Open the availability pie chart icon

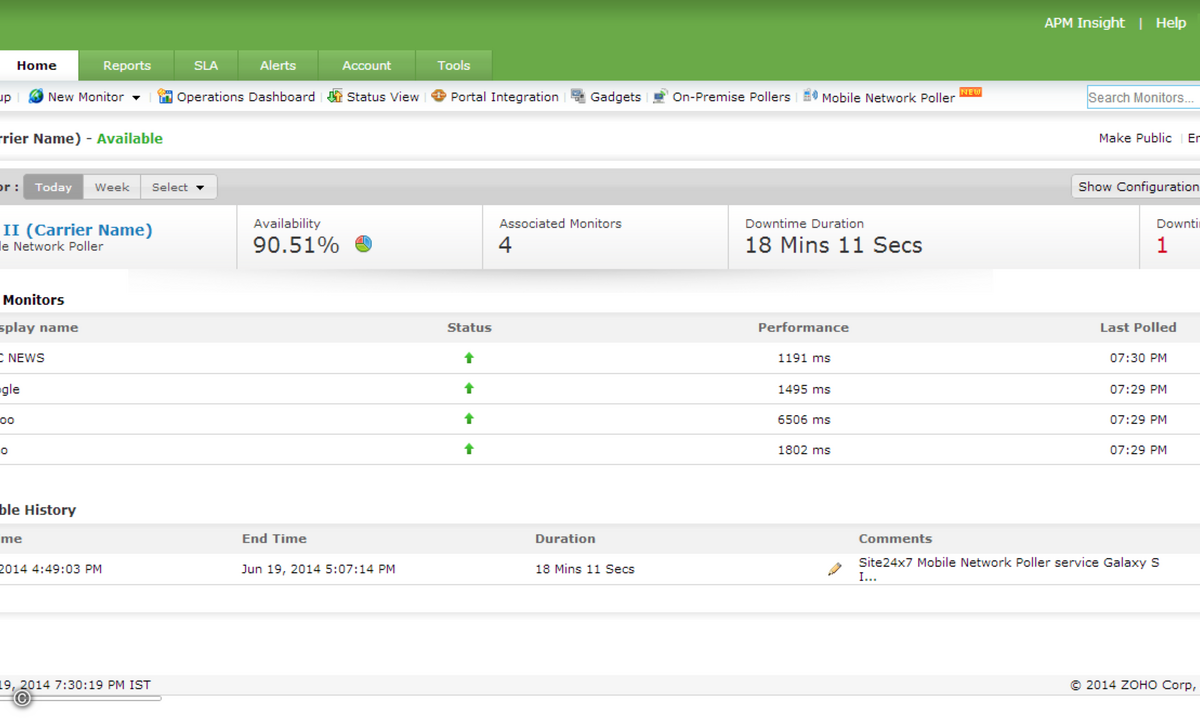click(363, 244)
